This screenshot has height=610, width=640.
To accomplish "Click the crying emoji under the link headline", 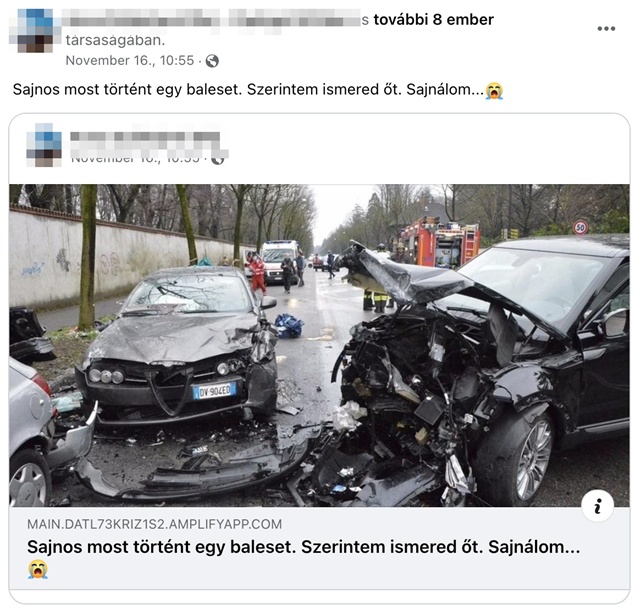I will pos(38,569).
